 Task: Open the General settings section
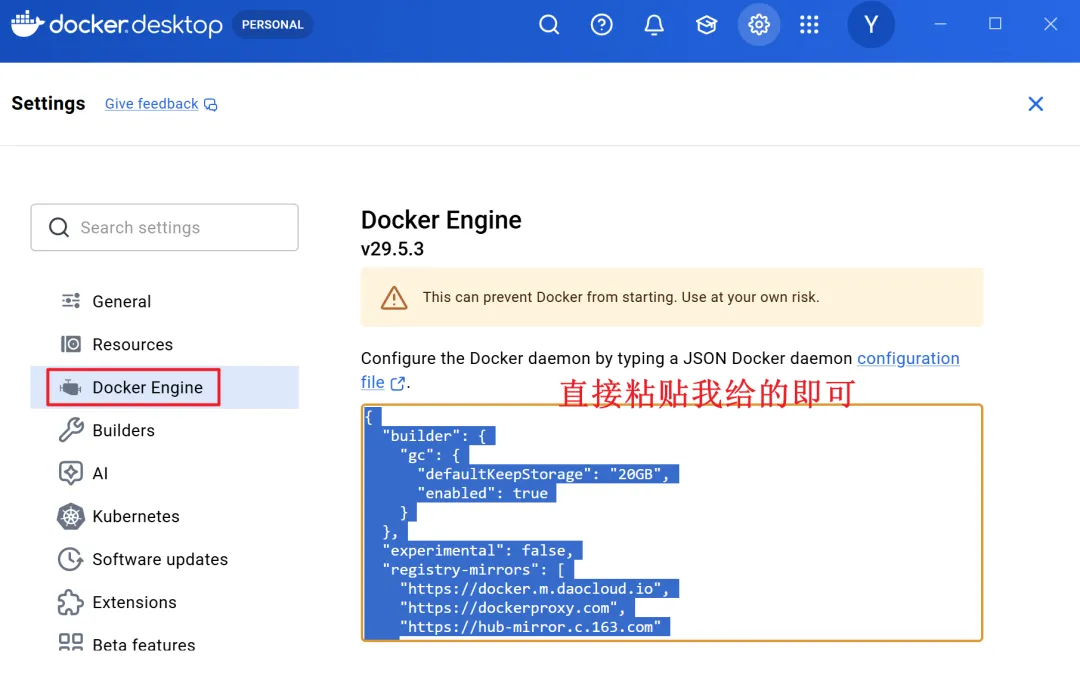tap(165, 302)
